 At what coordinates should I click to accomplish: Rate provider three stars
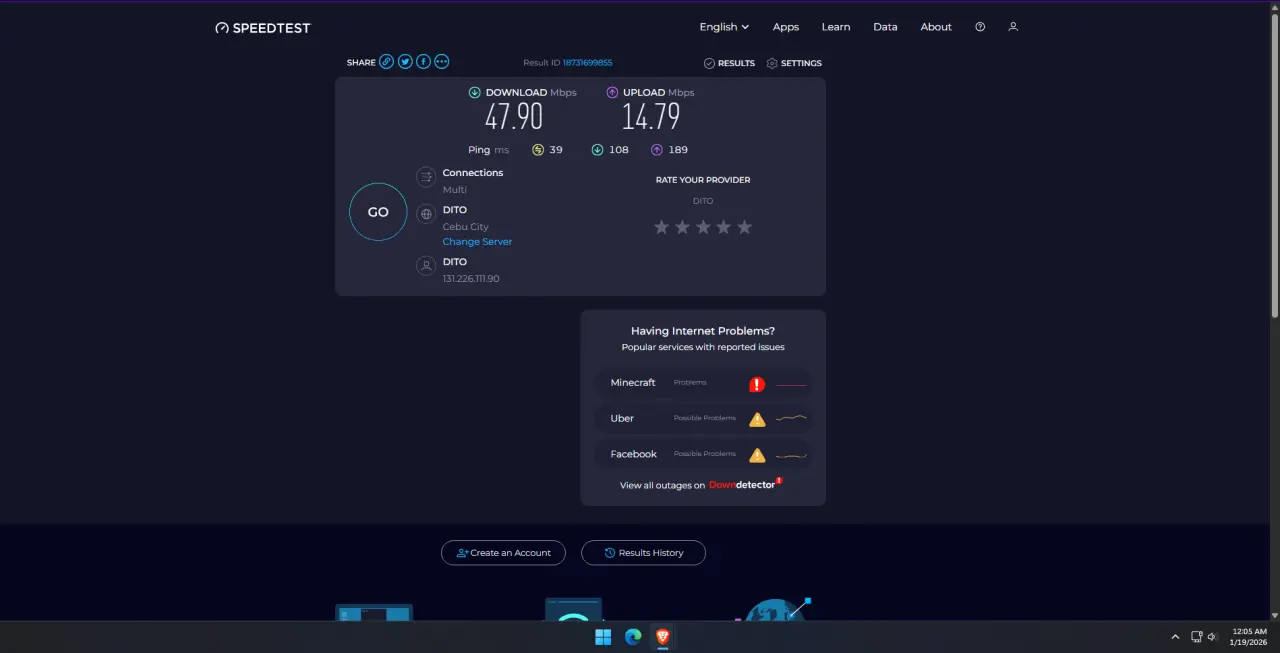pyautogui.click(x=703, y=227)
